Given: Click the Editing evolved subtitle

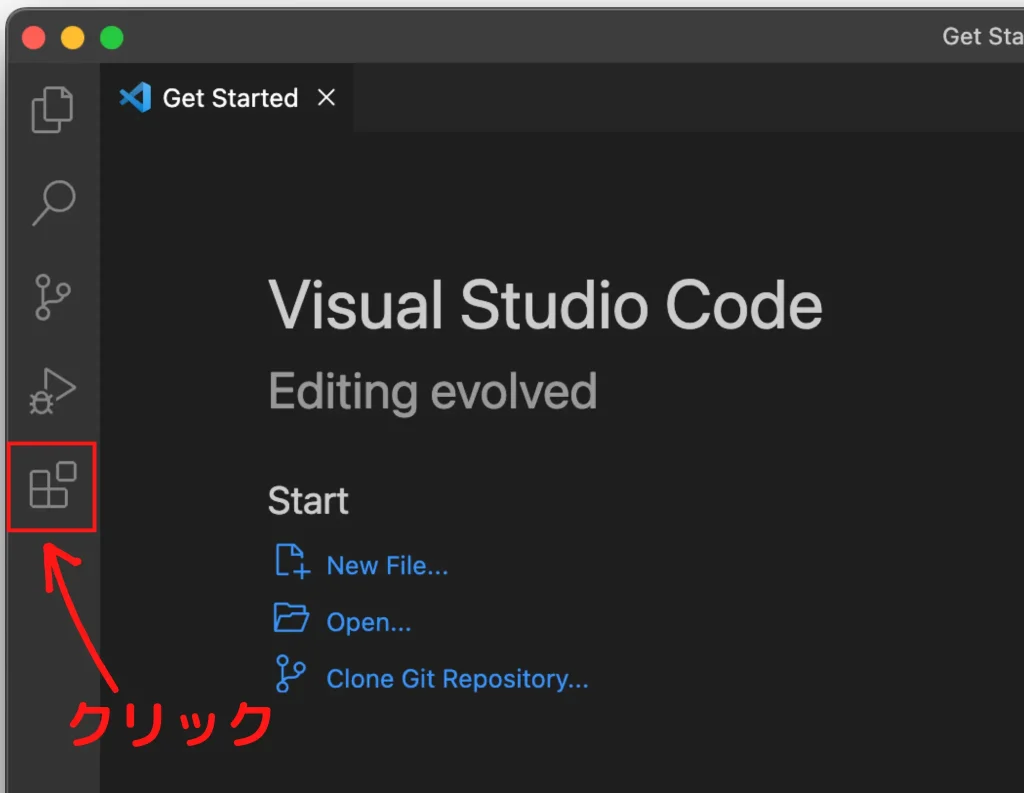Looking at the screenshot, I should pos(432,391).
